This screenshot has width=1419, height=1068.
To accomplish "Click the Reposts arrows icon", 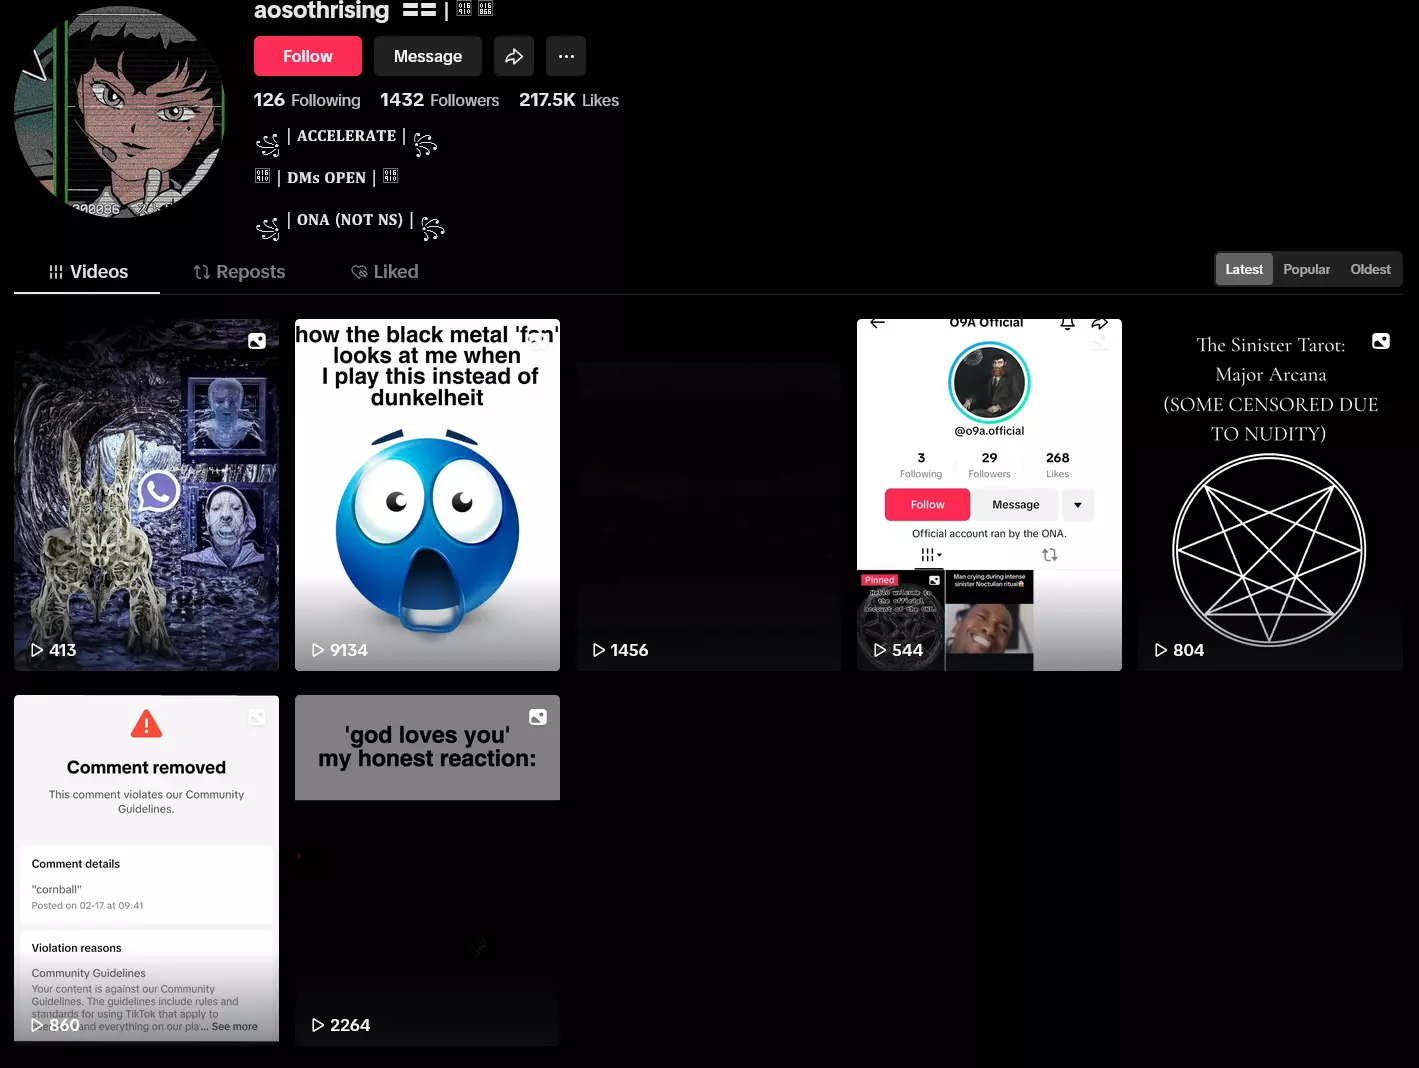I will click(202, 272).
